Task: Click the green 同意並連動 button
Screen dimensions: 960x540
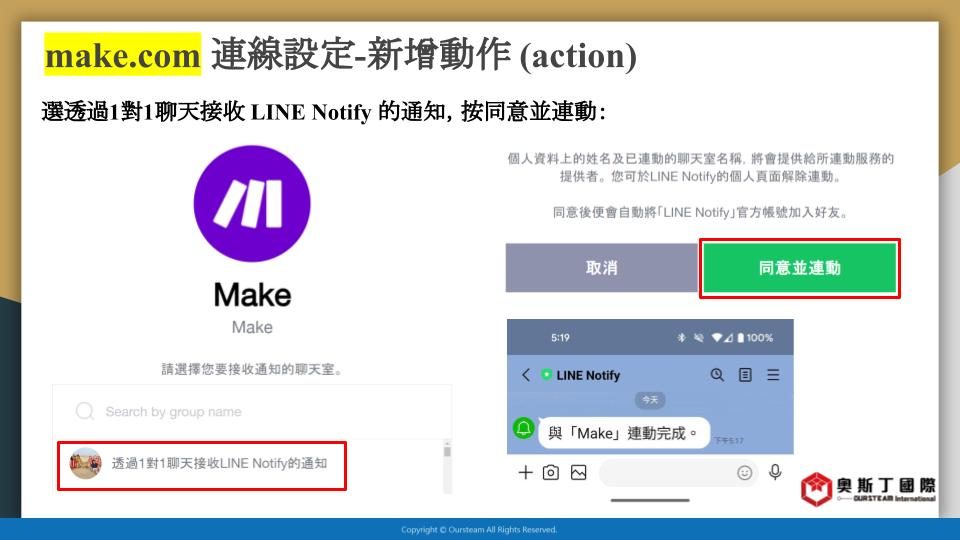Action: pyautogui.click(x=800, y=268)
